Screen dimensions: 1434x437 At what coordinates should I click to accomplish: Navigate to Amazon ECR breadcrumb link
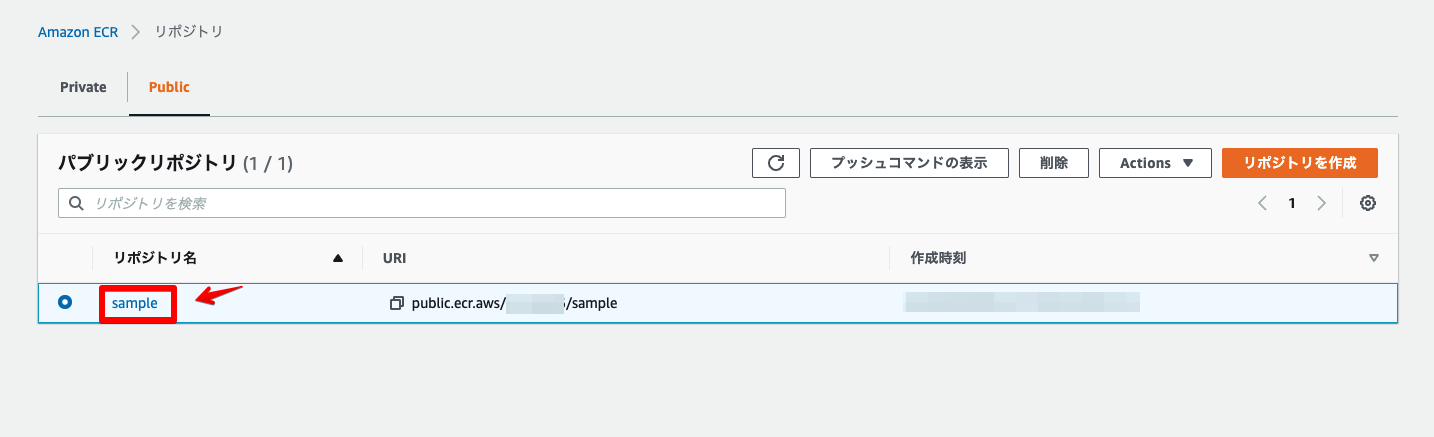[x=78, y=32]
